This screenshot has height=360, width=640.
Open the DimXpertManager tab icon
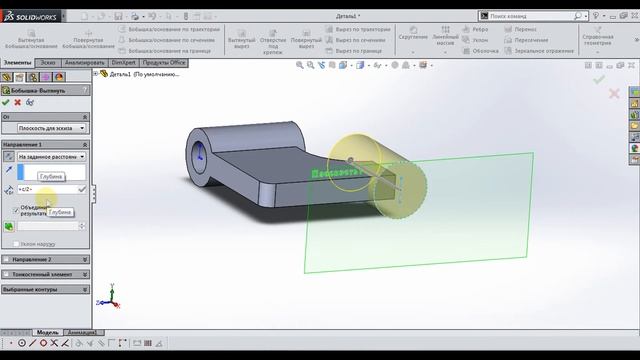(46, 77)
